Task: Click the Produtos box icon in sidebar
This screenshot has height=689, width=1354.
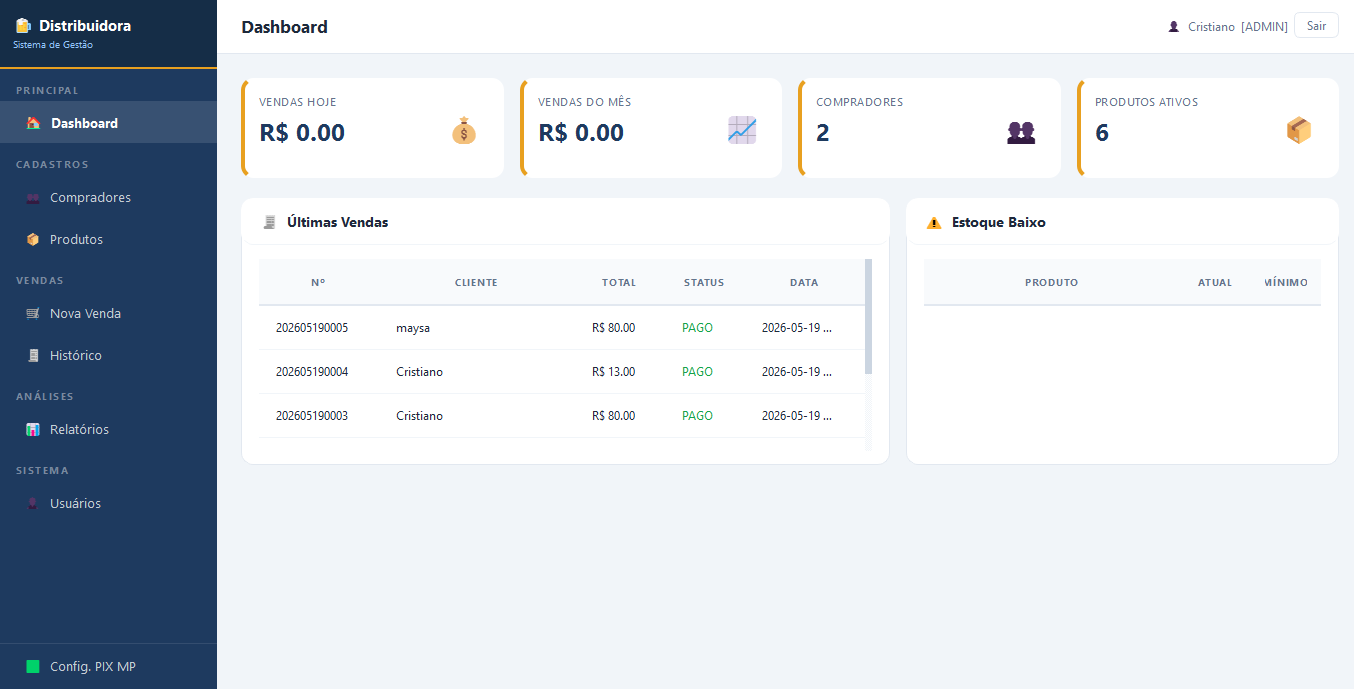Action: tap(33, 240)
